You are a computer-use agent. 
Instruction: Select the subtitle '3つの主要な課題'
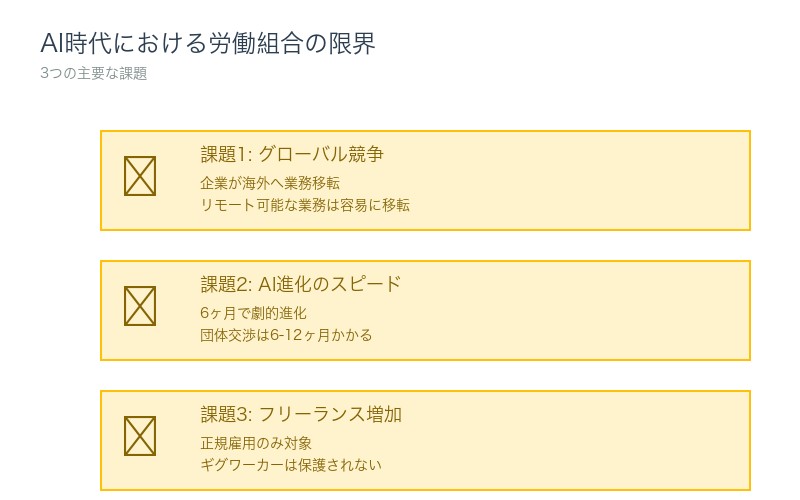pos(94,74)
